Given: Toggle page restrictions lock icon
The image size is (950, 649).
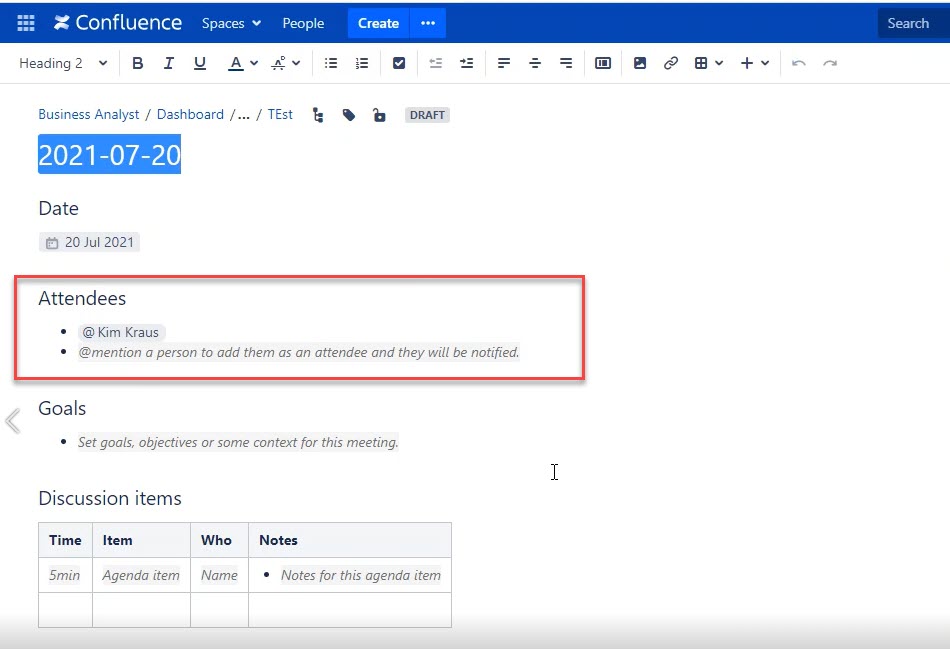Looking at the screenshot, I should (379, 115).
